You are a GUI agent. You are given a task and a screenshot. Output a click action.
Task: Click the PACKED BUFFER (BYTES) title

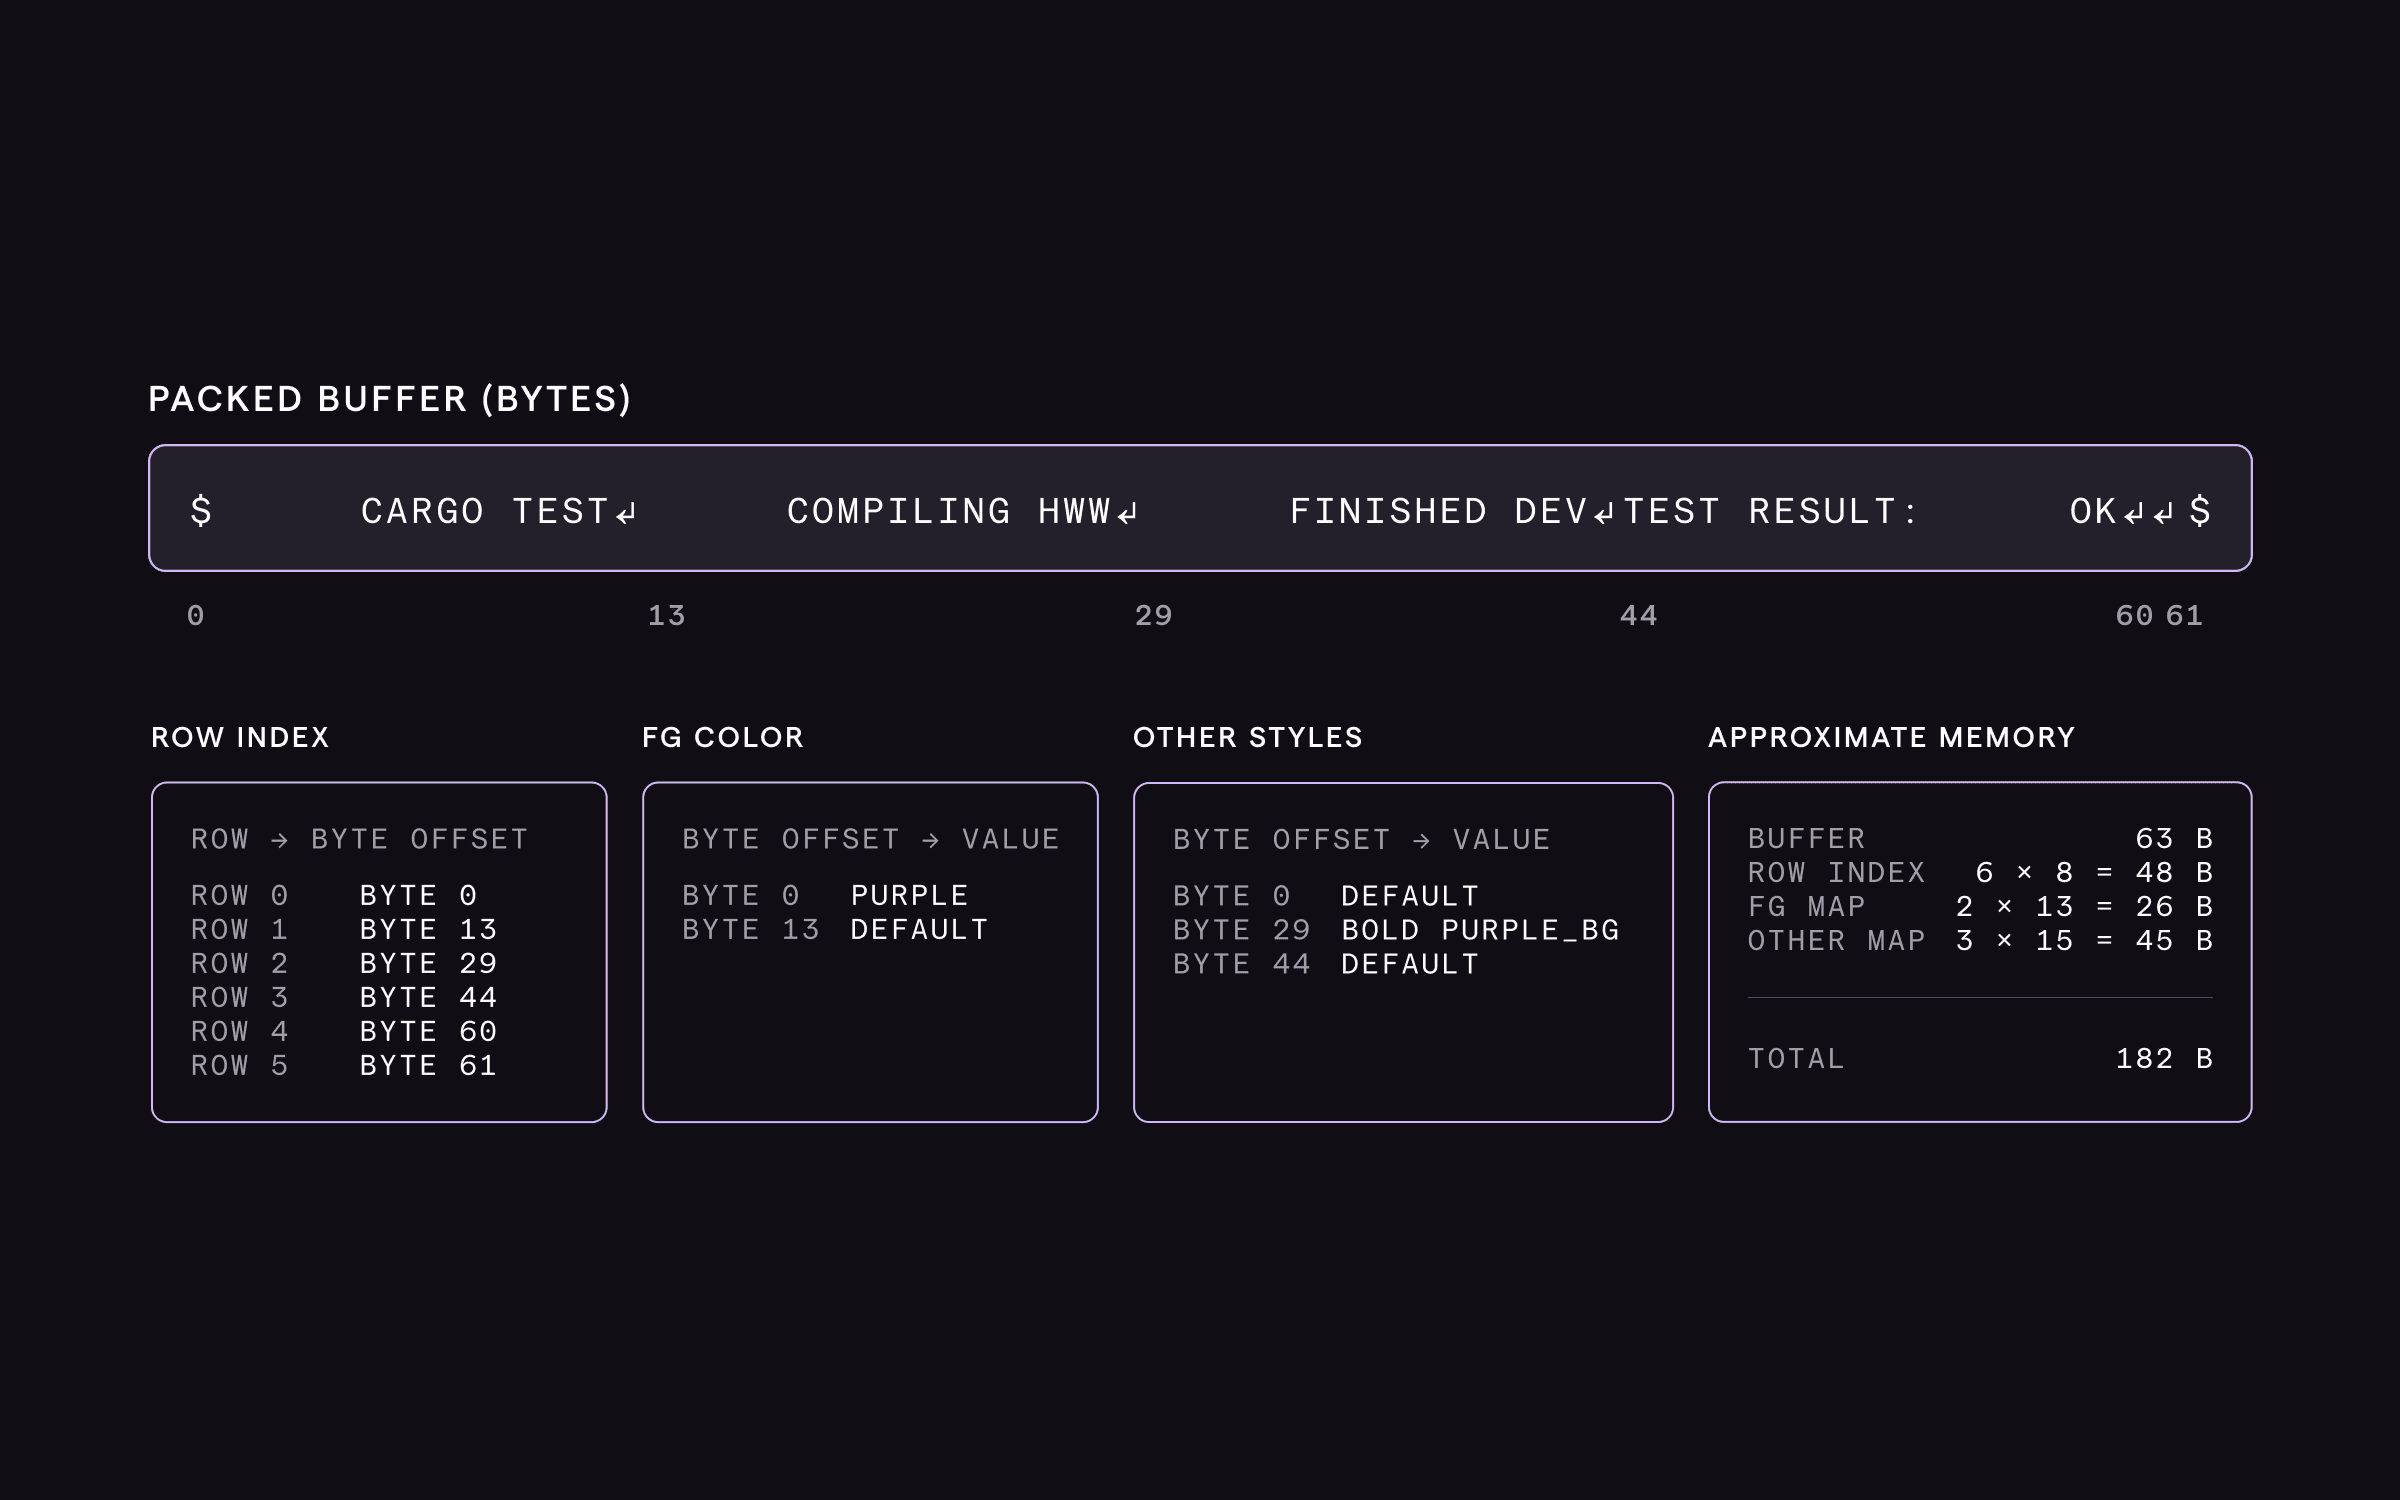[x=391, y=398]
